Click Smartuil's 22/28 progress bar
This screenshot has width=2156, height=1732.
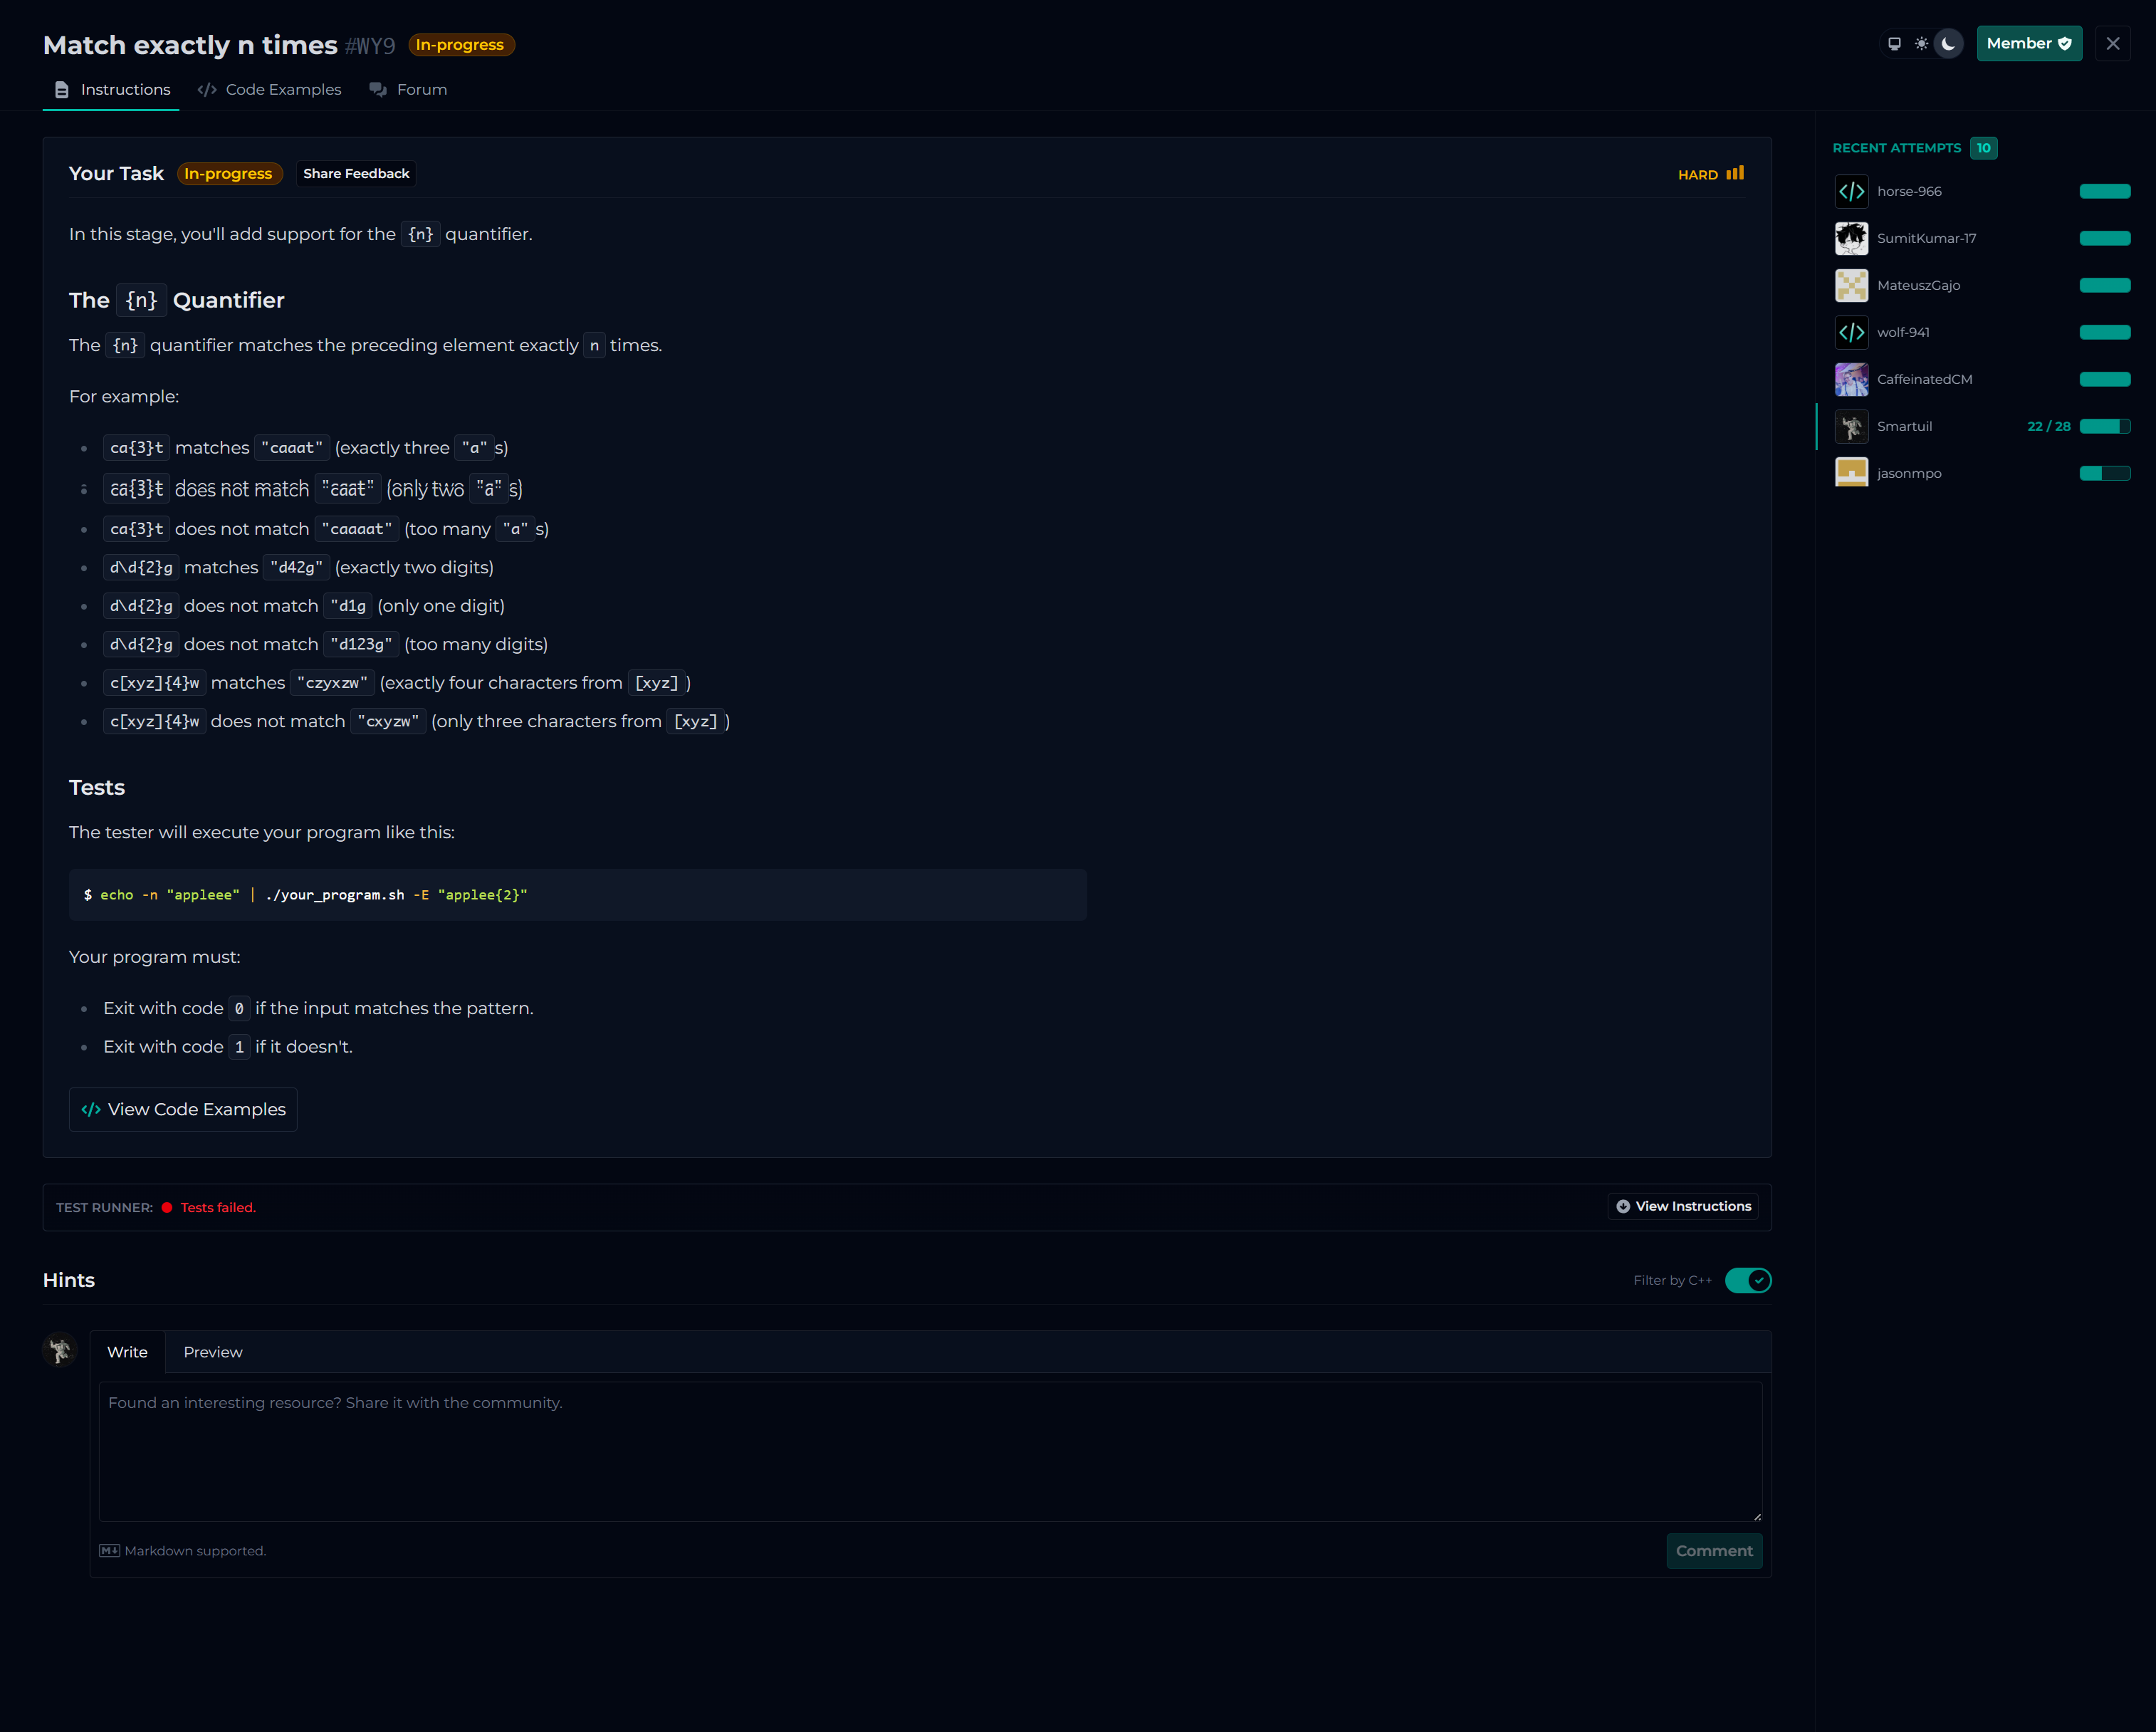pos(2104,426)
